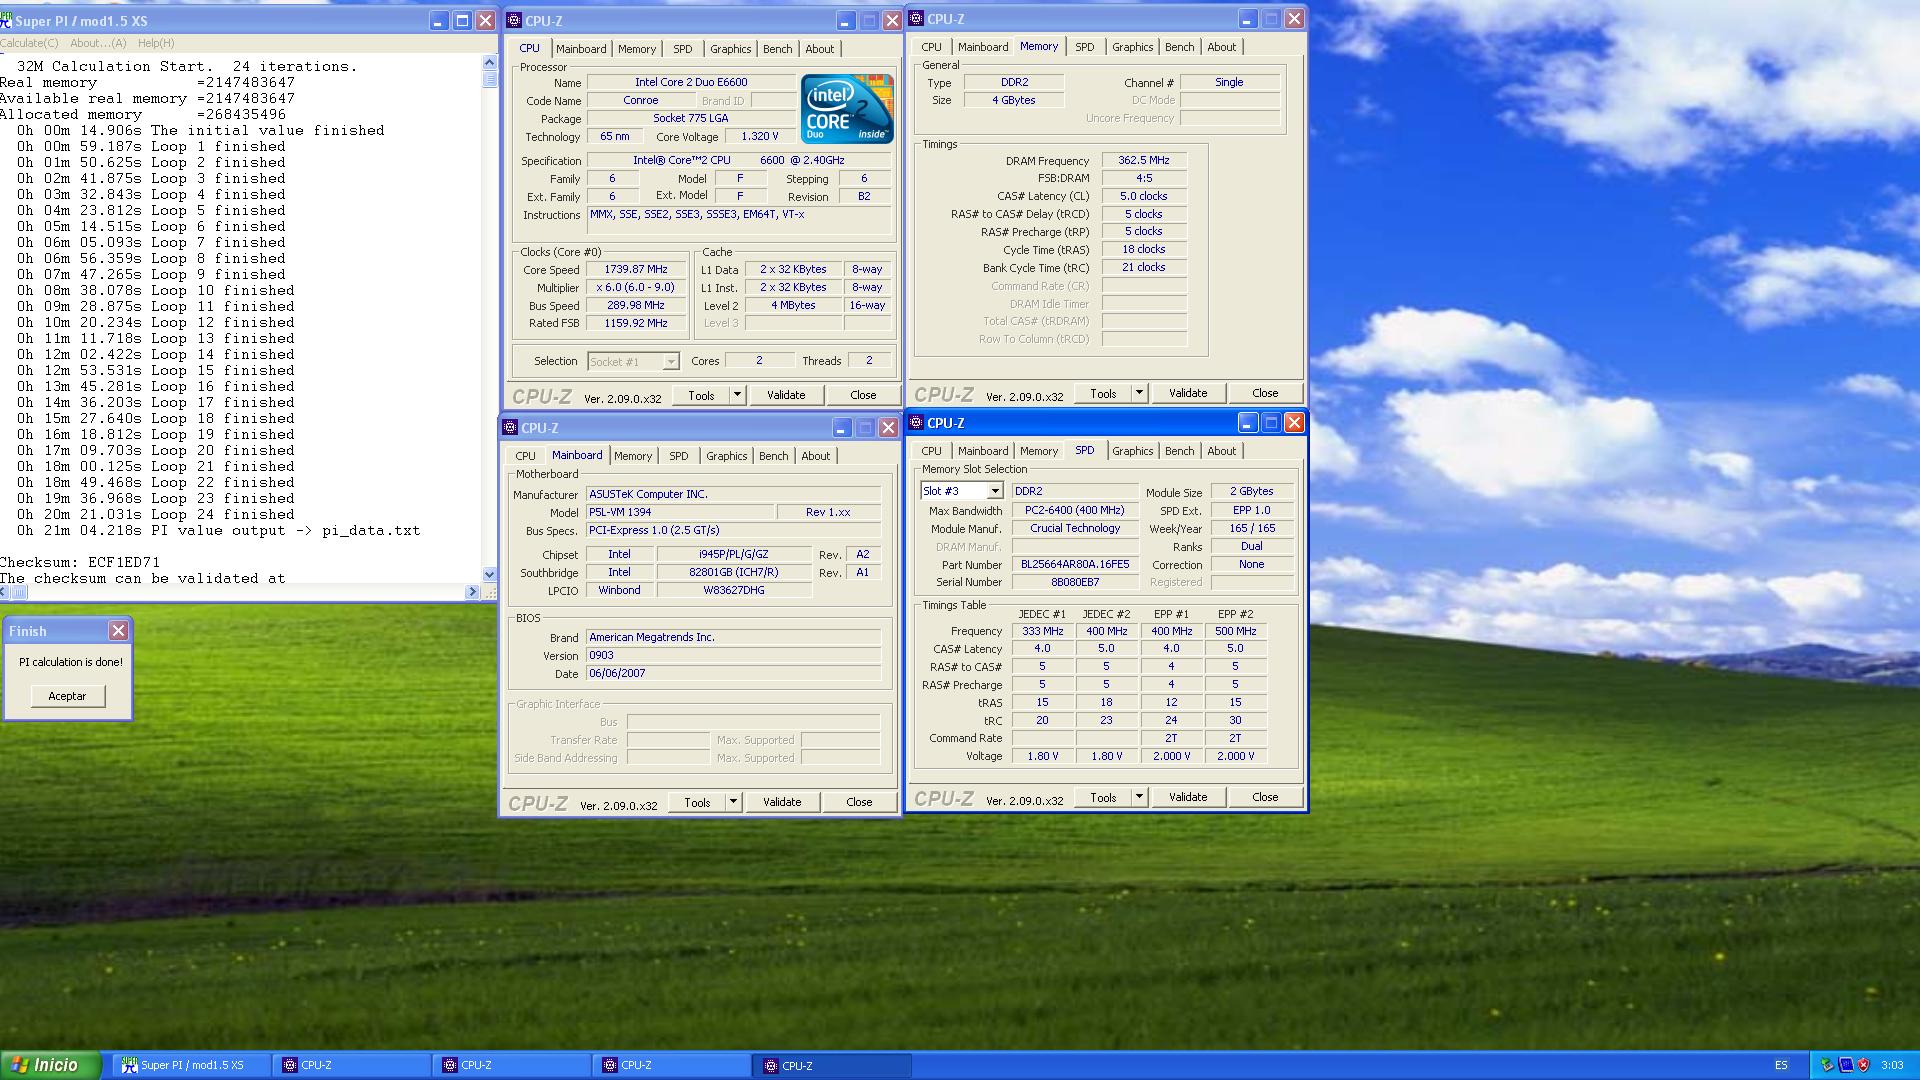Click the CPU Name field 'Intel Core 2 Duo E6600'
This screenshot has height=1080, width=1920.
691,83
